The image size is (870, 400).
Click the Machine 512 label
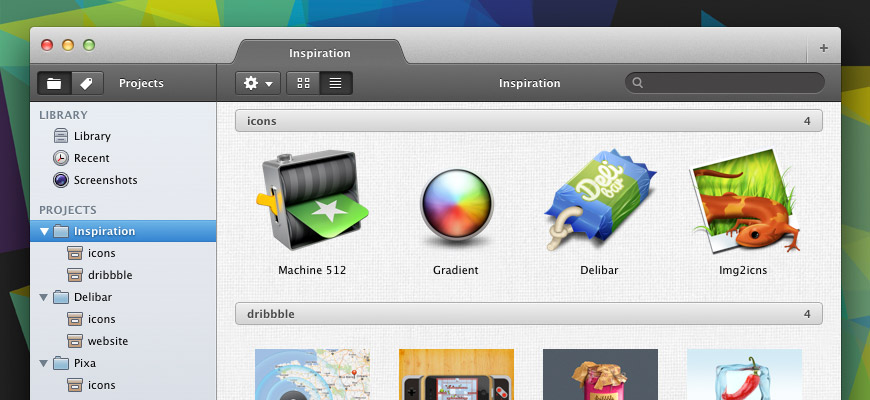coord(312,271)
